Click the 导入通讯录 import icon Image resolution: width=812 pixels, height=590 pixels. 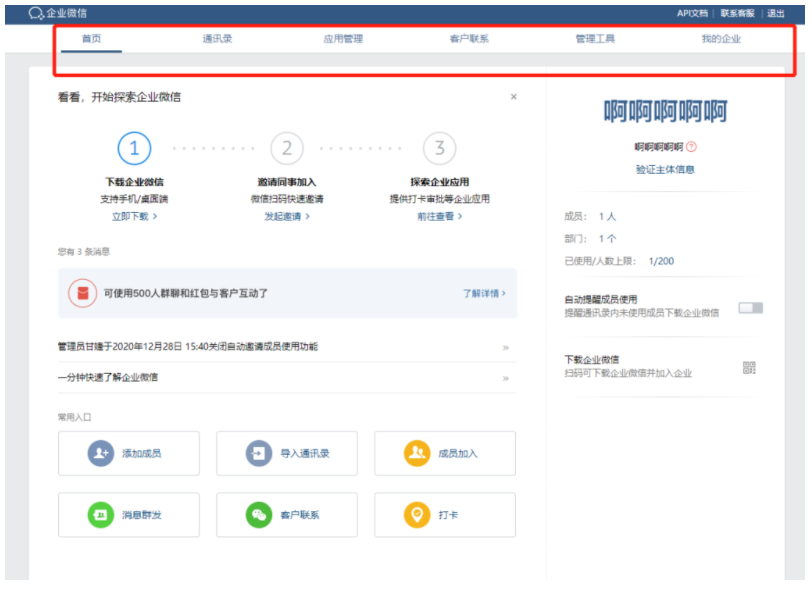(x=258, y=454)
